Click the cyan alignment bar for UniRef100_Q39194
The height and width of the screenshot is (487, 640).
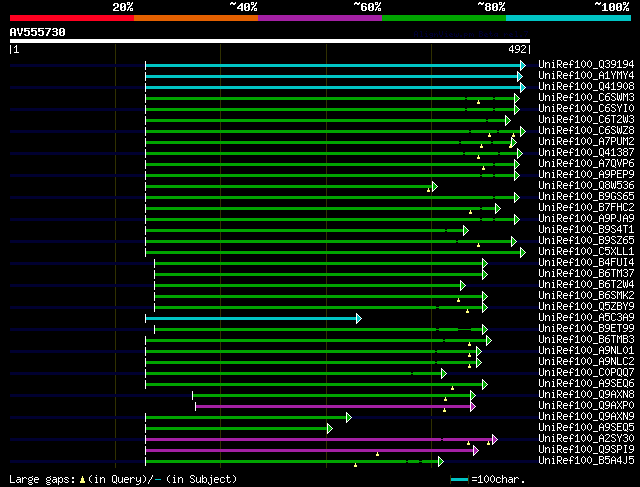pos(333,65)
